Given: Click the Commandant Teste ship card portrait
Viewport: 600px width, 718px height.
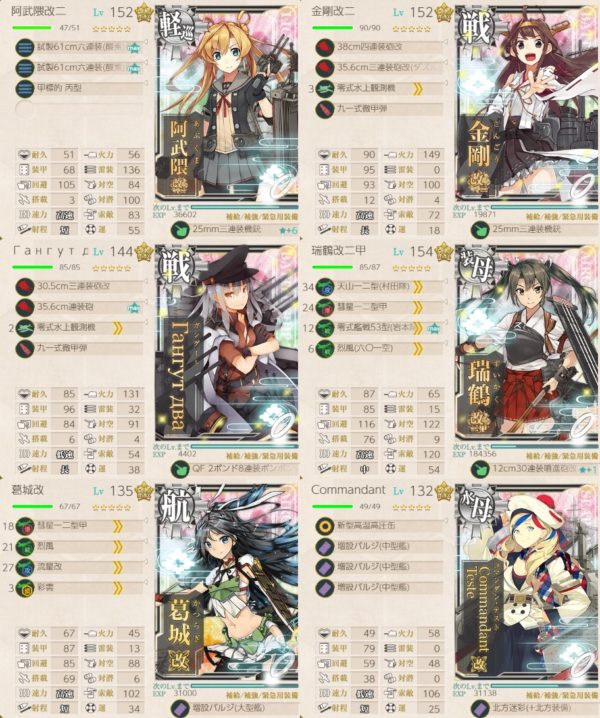Looking at the screenshot, I should (x=527, y=583).
